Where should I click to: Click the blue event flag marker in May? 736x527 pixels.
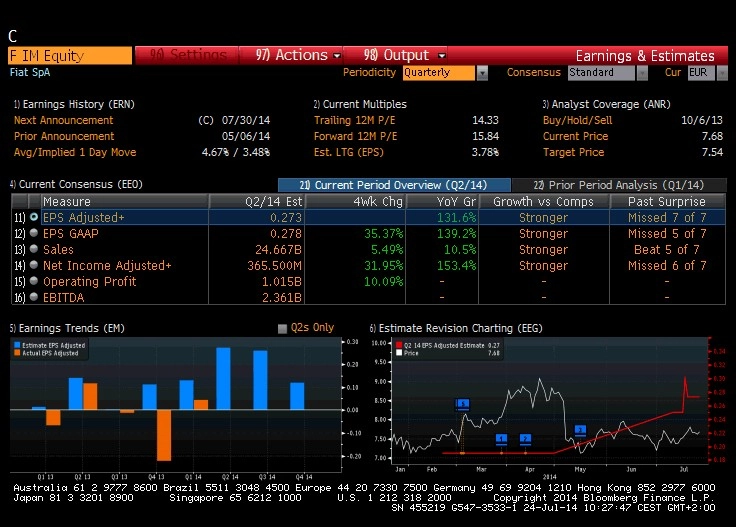581,430
